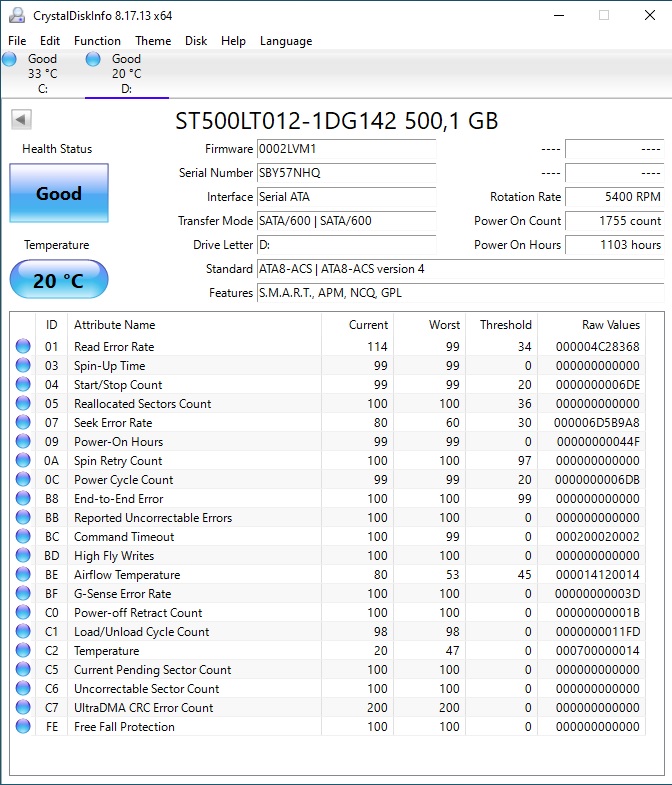Click status orb for Free Fall Protection
Viewport: 672px width, 785px height.
[x=23, y=726]
